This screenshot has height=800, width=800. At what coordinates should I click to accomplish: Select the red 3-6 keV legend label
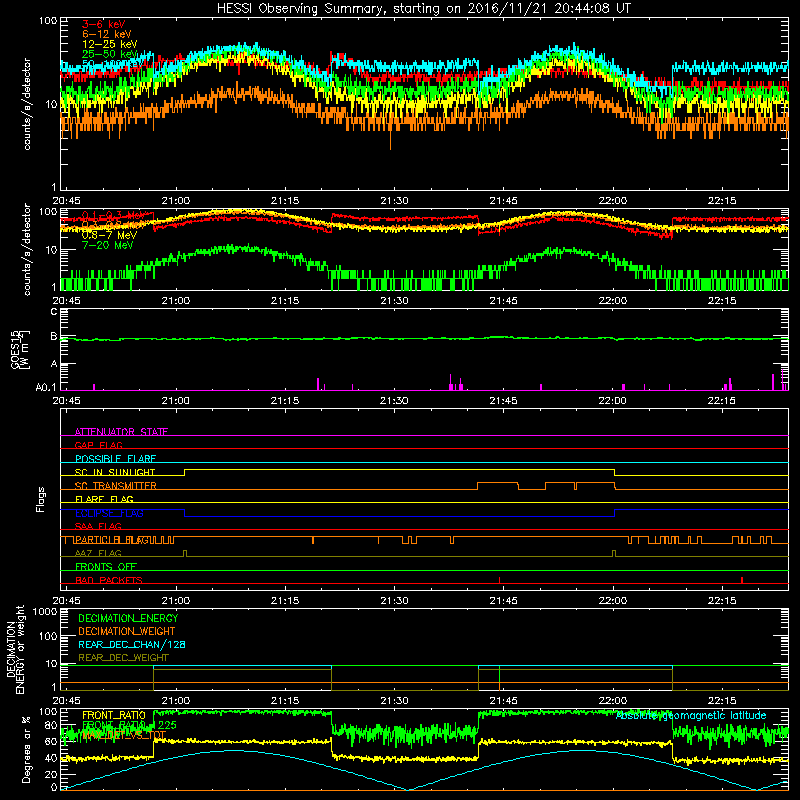coord(103,24)
